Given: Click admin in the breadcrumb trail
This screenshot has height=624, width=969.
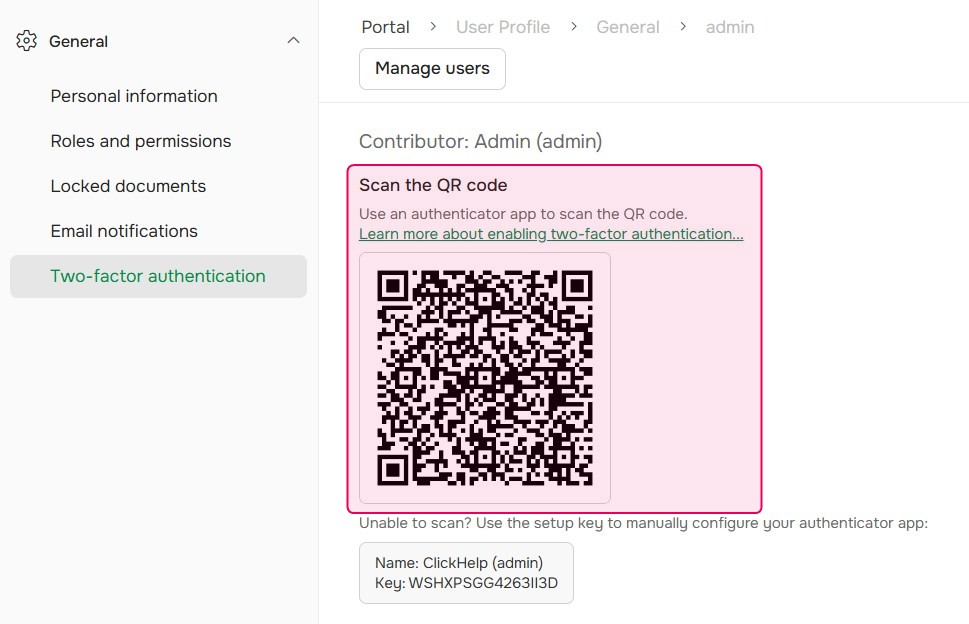Looking at the screenshot, I should pyautogui.click(x=730, y=27).
